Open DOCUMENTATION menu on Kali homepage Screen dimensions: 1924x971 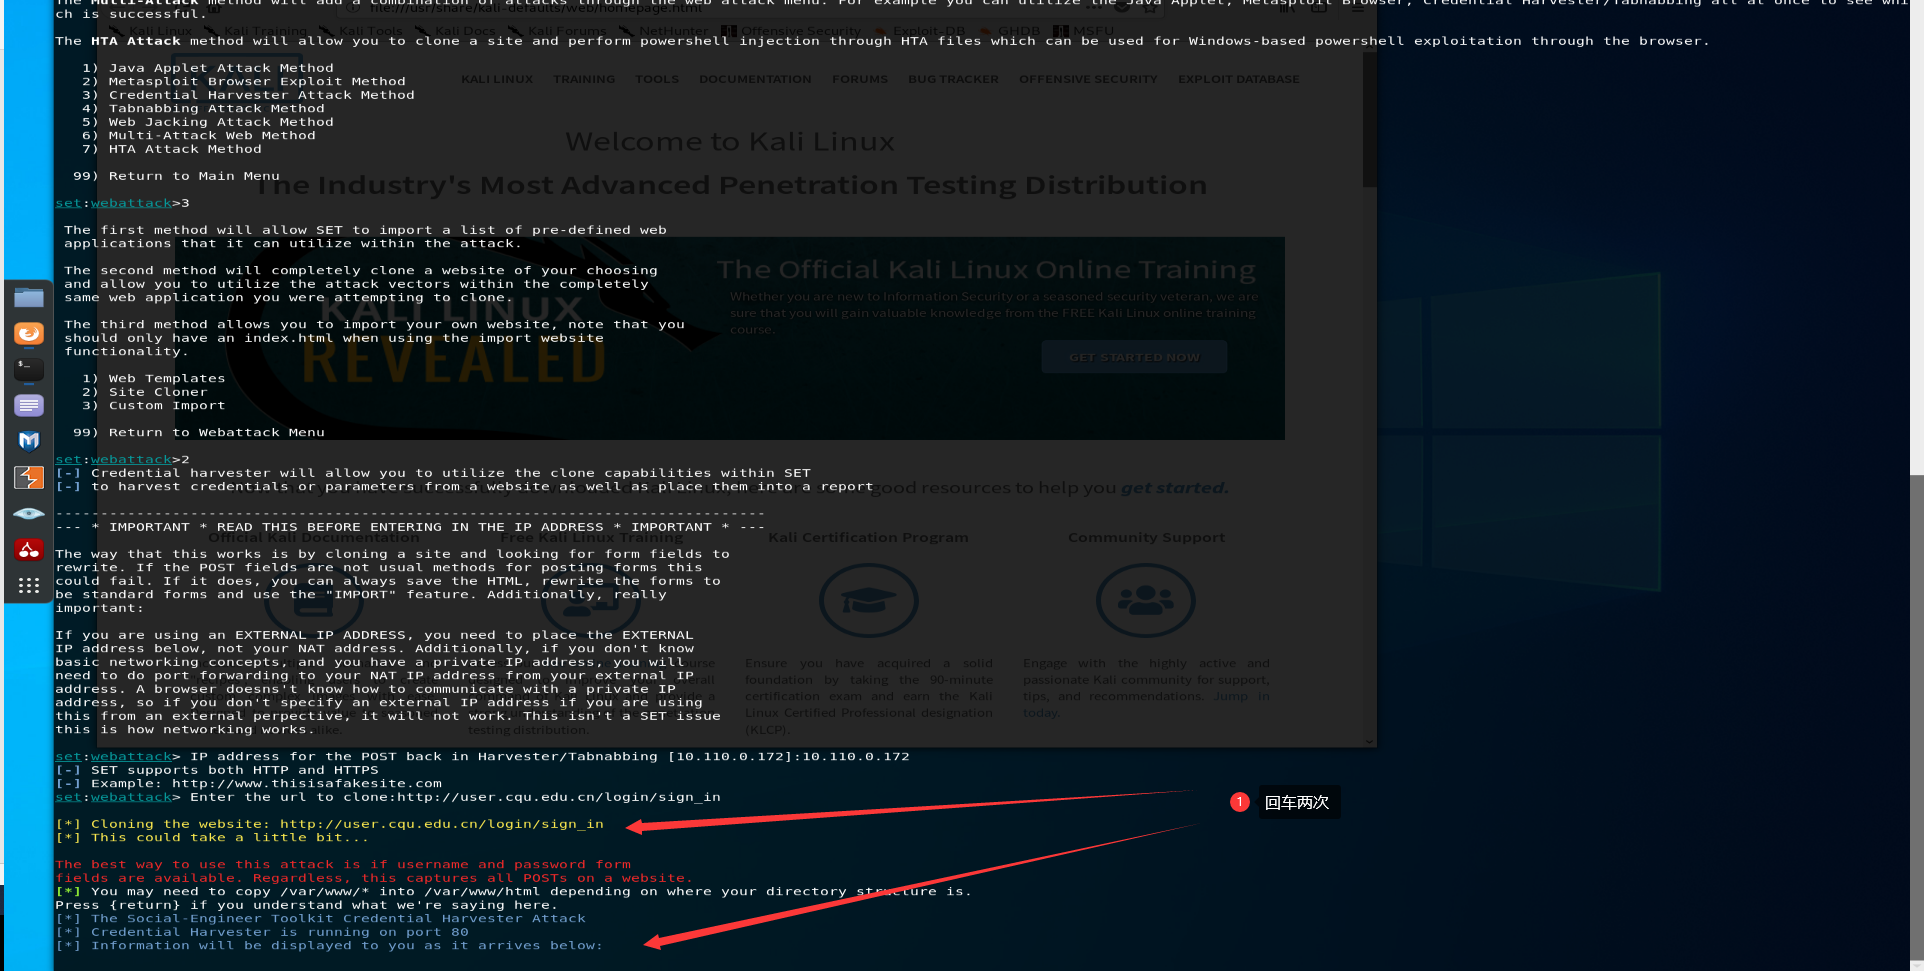tap(755, 79)
